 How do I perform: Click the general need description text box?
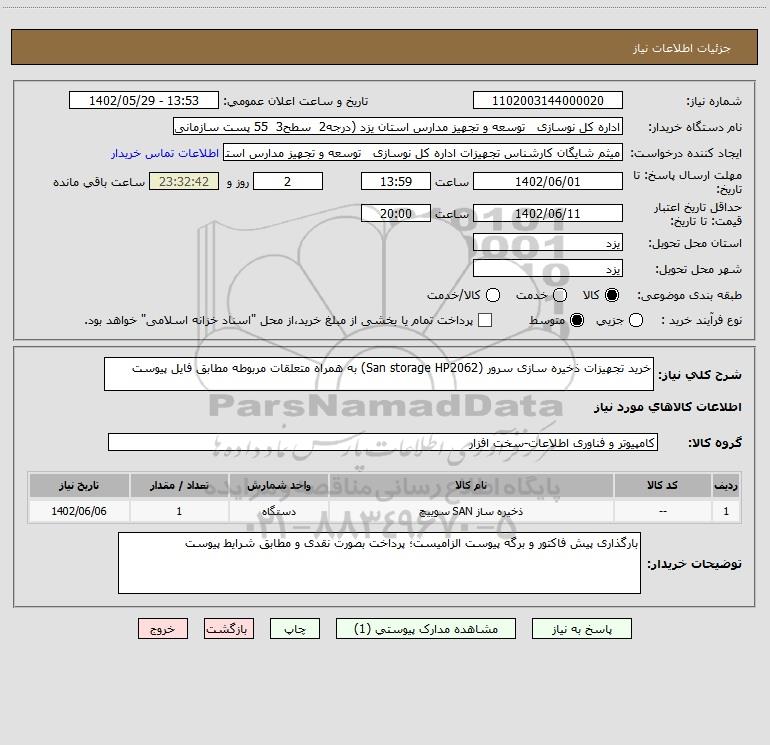379,374
